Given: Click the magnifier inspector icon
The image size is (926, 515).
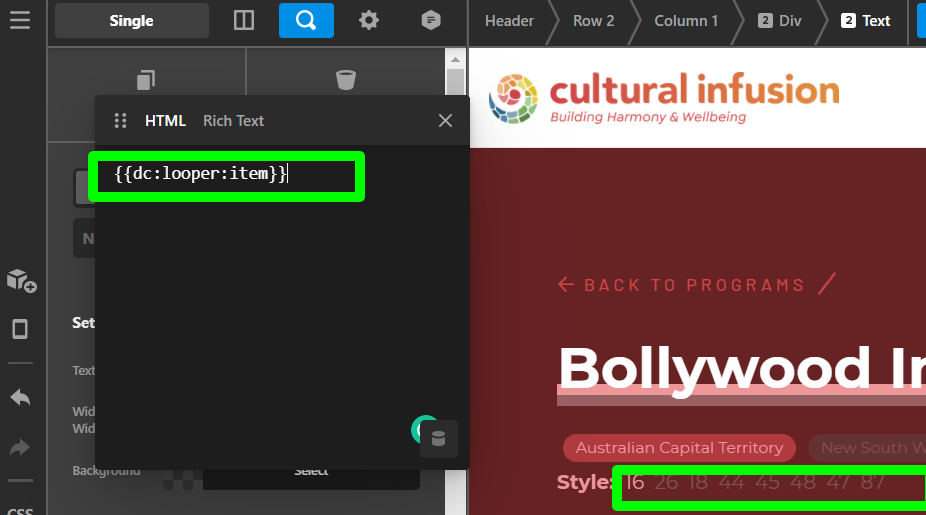Looking at the screenshot, I should click(x=306, y=20).
